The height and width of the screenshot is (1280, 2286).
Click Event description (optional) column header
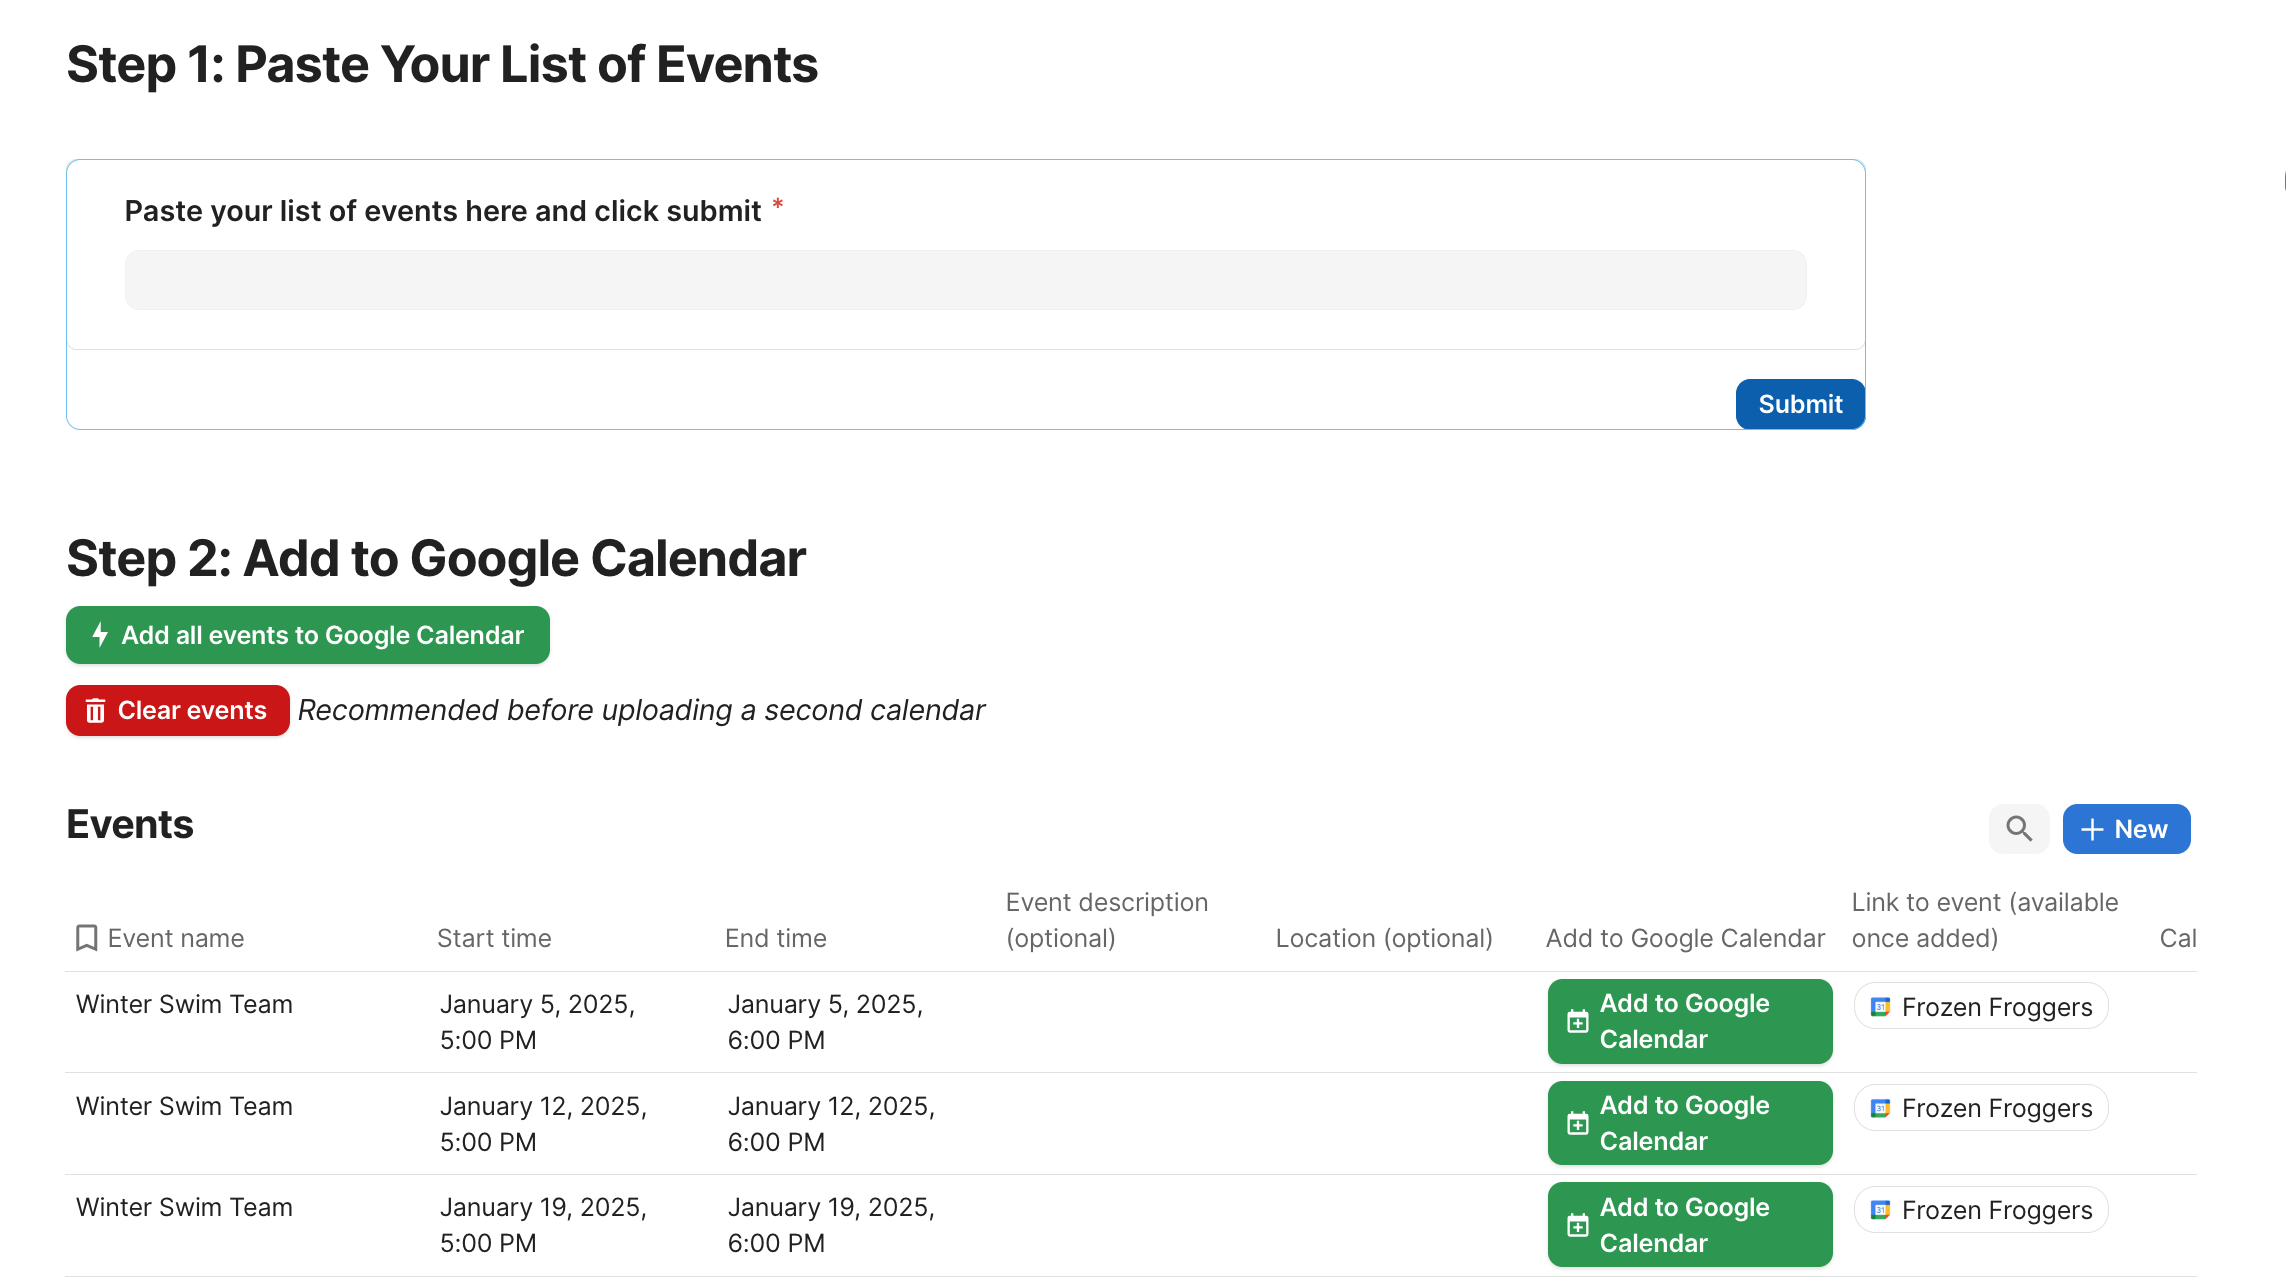[1106, 920]
